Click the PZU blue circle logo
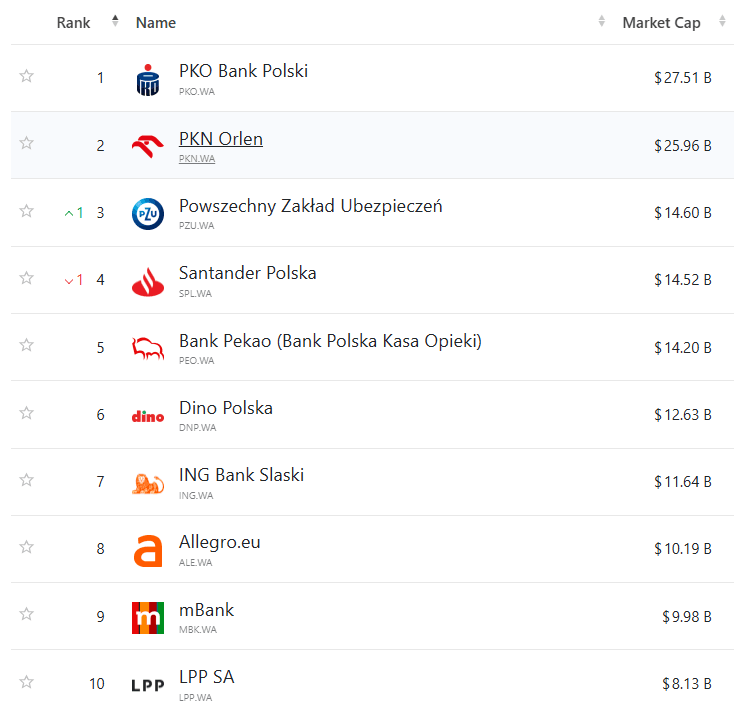Screen dimensions: 734x707 pos(148,214)
